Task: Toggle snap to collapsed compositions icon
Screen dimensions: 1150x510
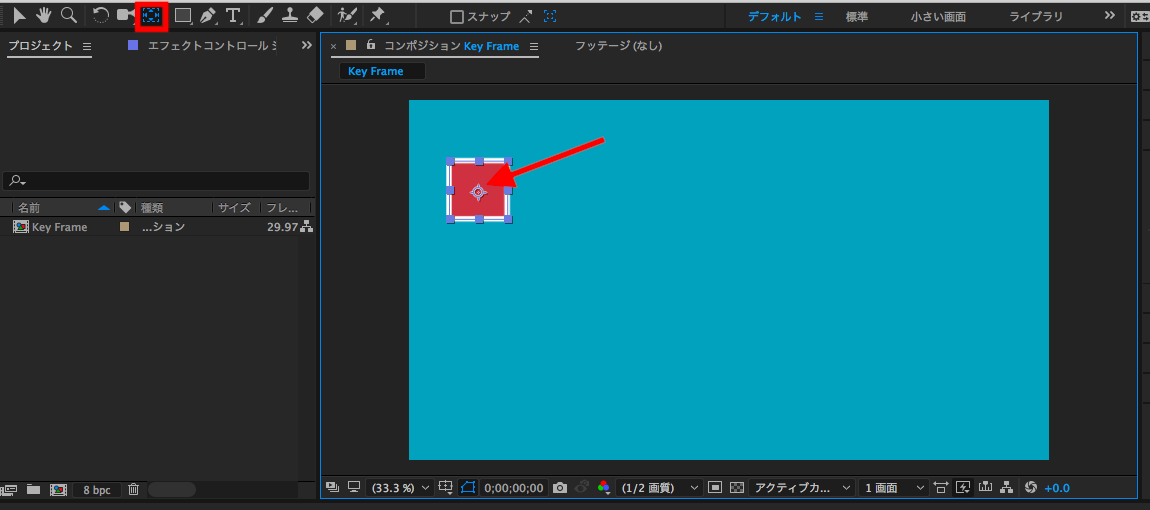Action: click(x=549, y=16)
